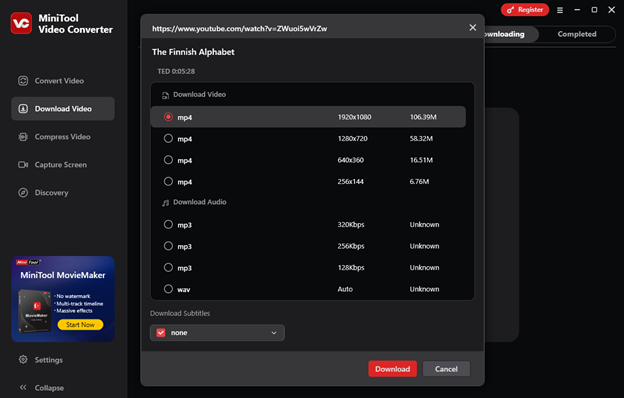Select mp4 1280x720 radio button
This screenshot has height=398, width=624.
[x=168, y=138]
